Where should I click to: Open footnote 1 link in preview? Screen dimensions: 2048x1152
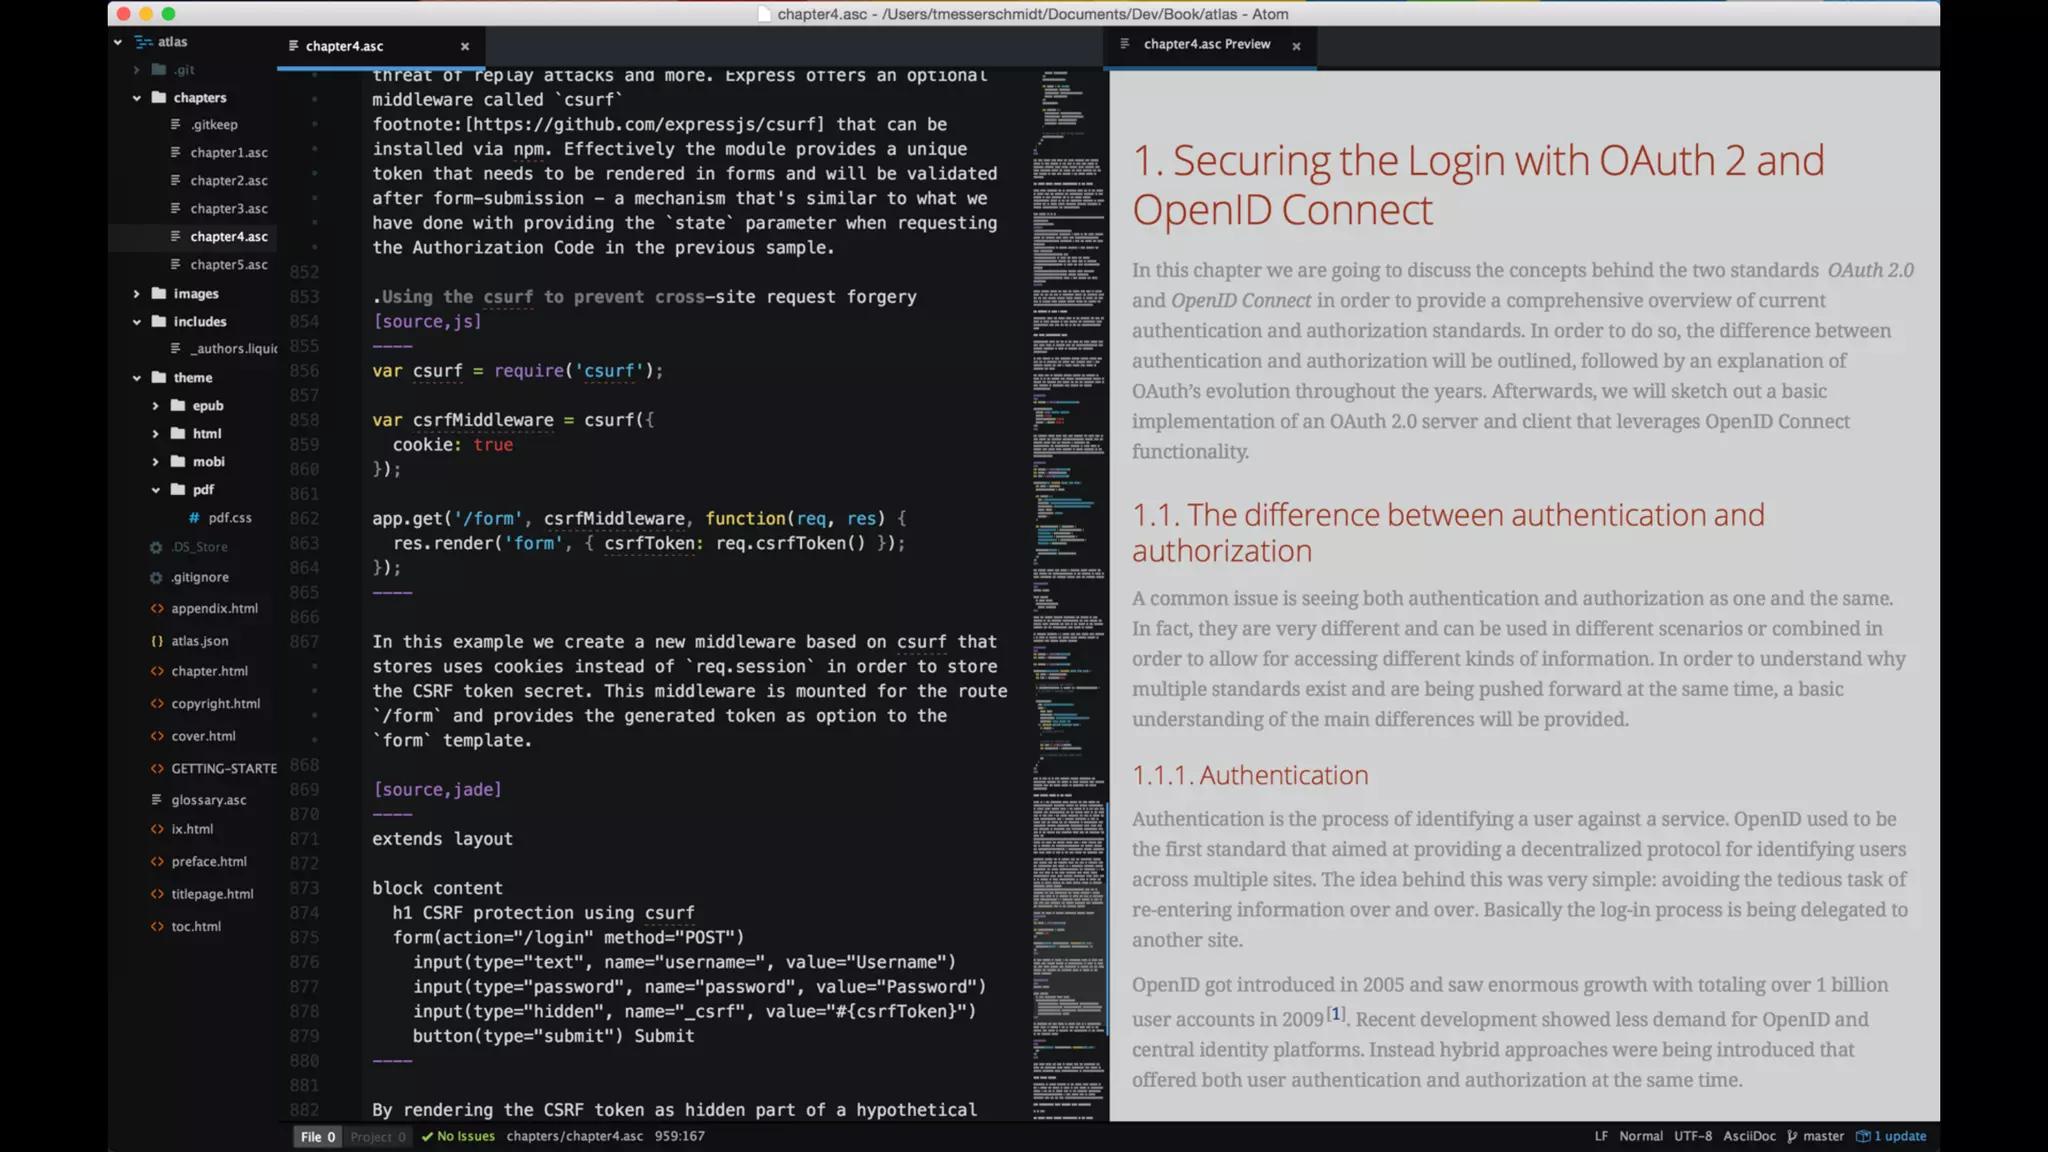[x=1336, y=1013]
